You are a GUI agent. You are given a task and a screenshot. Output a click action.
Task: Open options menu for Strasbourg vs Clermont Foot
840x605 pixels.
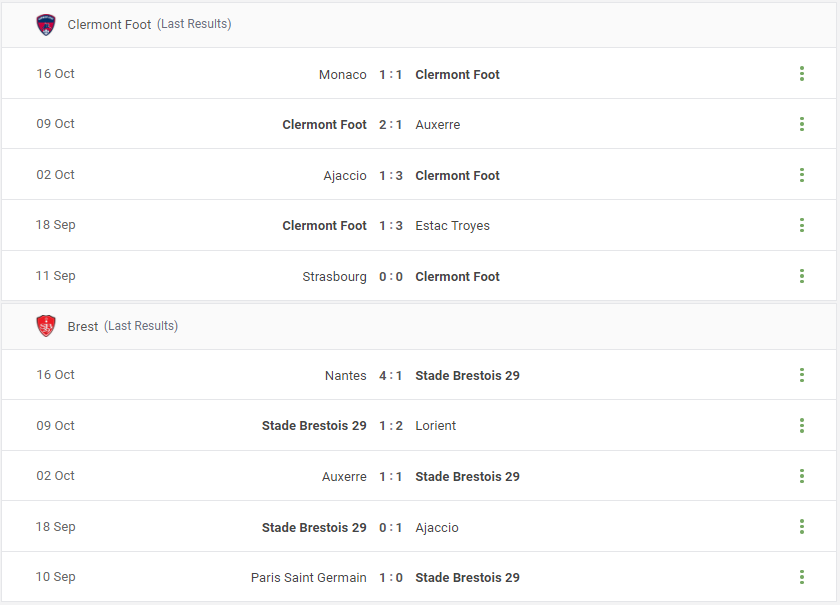(801, 276)
